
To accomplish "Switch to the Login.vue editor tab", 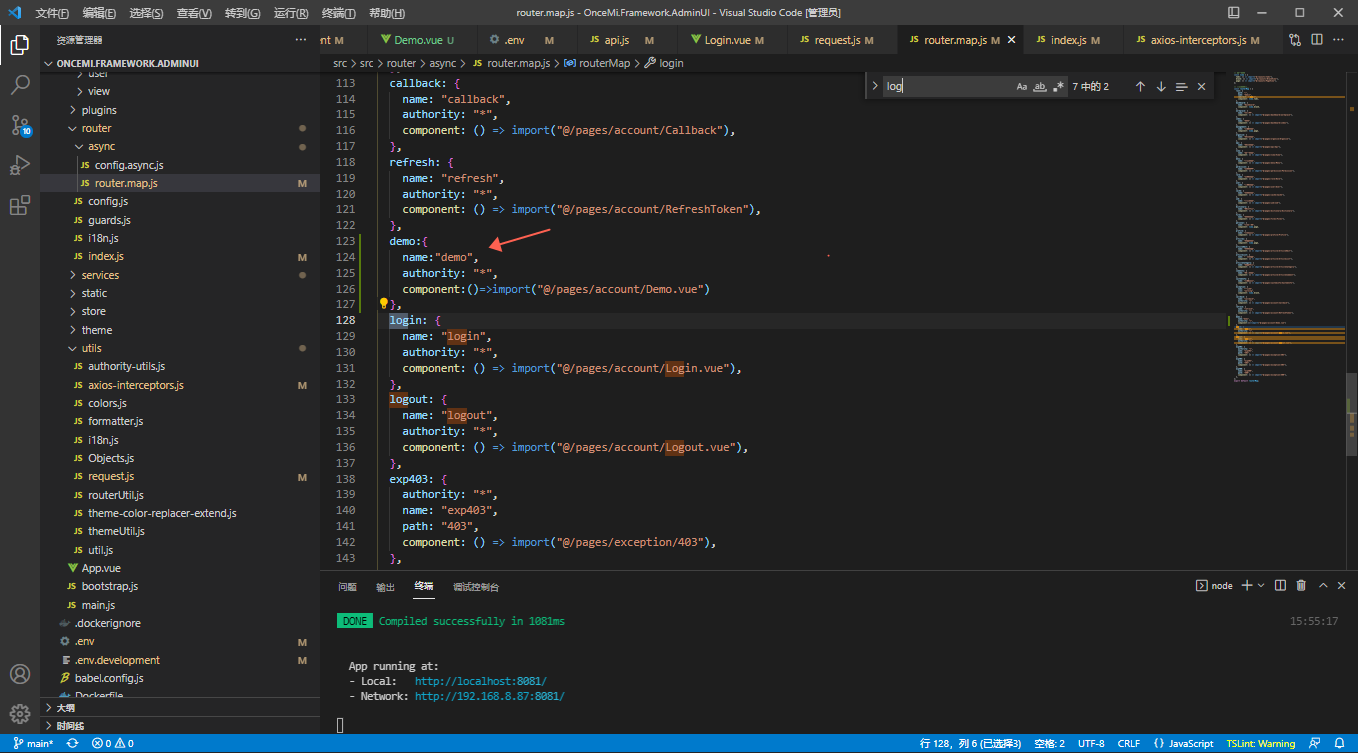I will pos(727,40).
